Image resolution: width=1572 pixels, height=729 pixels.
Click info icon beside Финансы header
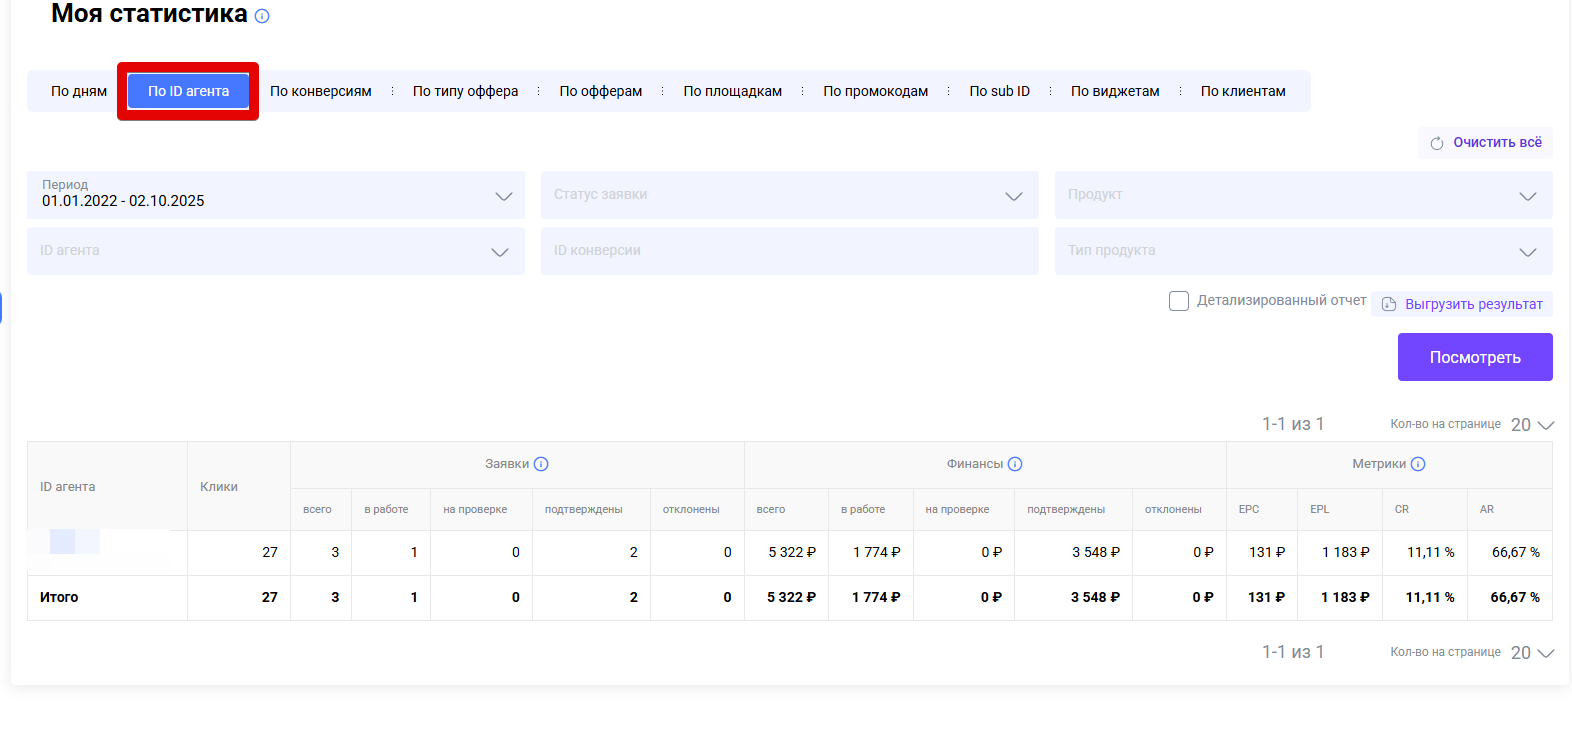pyautogui.click(x=1015, y=464)
